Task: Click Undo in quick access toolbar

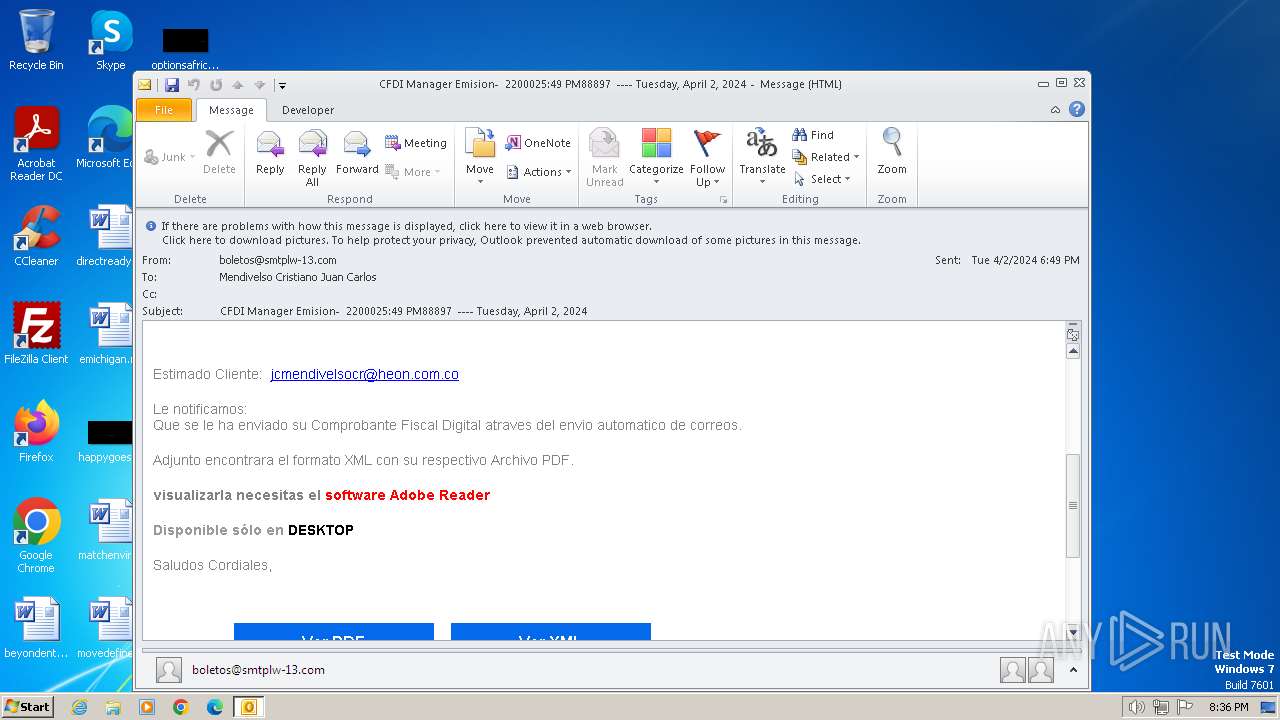Action: (194, 85)
